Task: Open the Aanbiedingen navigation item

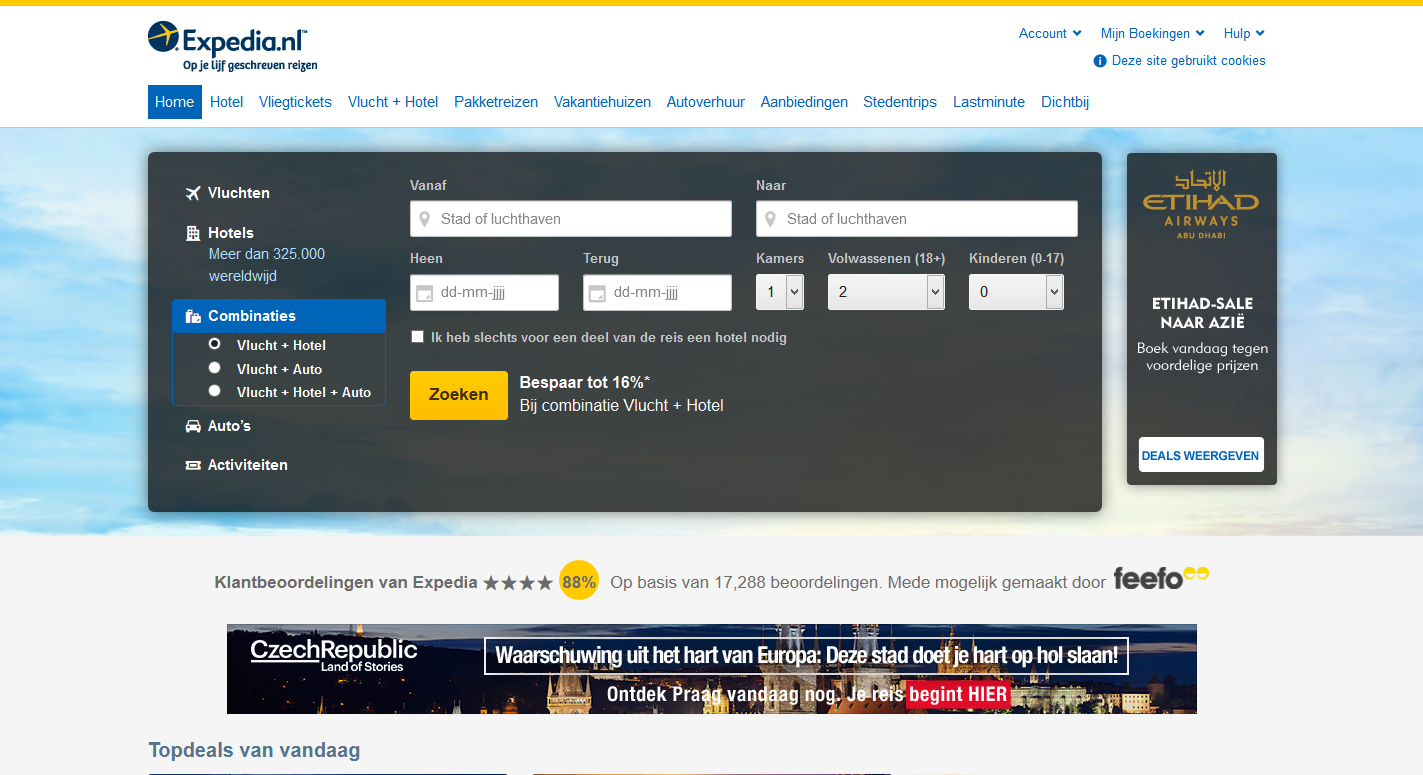Action: coord(804,102)
